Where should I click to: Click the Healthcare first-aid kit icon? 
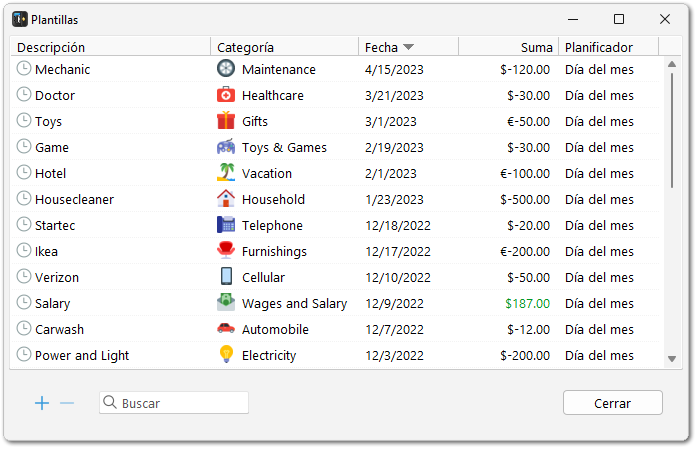pyautogui.click(x=226, y=95)
